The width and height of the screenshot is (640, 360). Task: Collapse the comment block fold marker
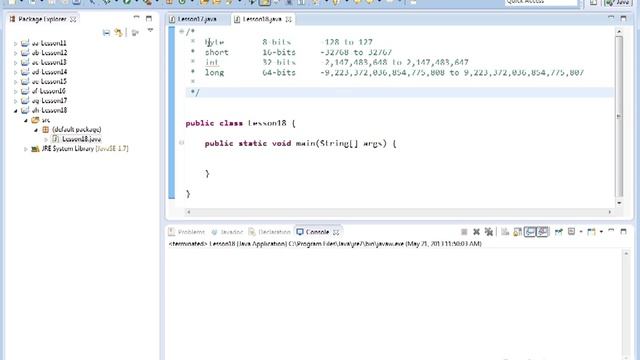[181, 31]
